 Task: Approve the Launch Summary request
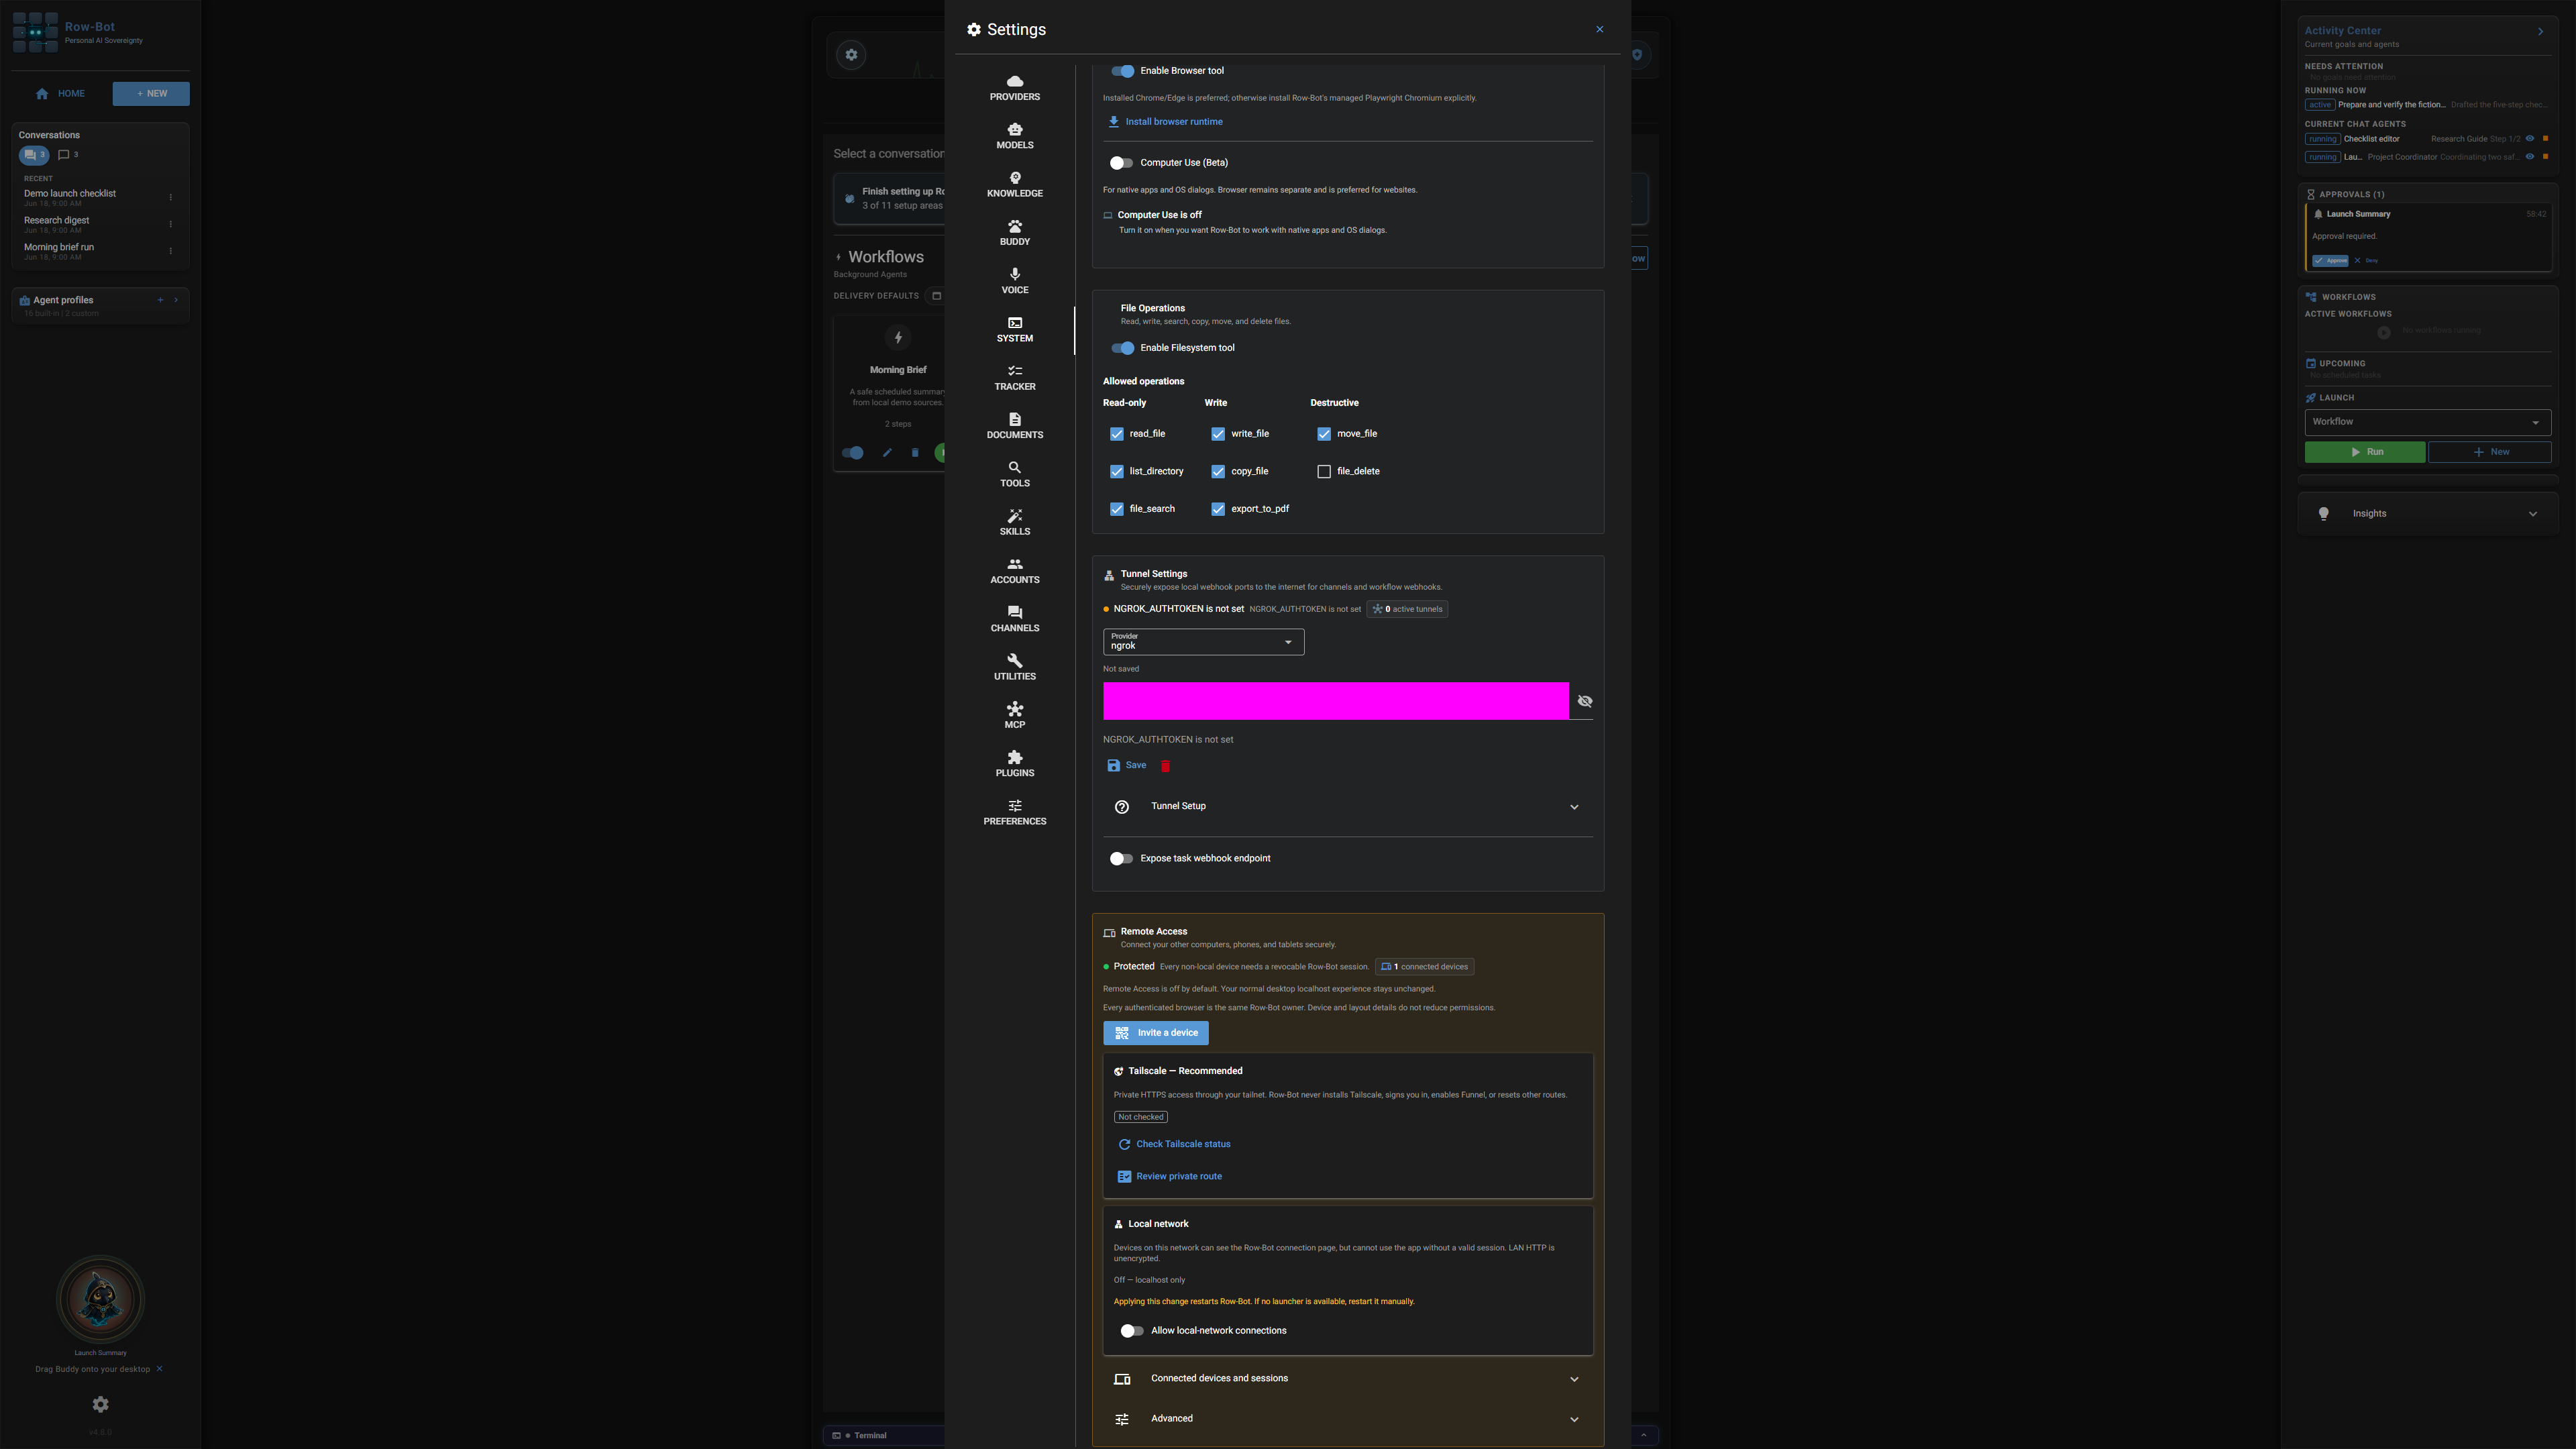point(2330,261)
